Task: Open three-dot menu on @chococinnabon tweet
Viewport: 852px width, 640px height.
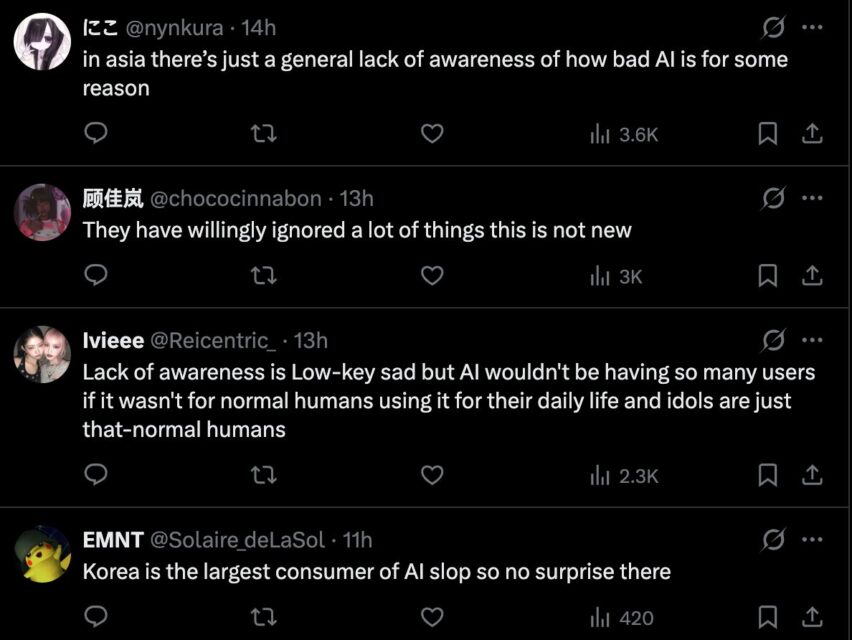Action: [812, 198]
